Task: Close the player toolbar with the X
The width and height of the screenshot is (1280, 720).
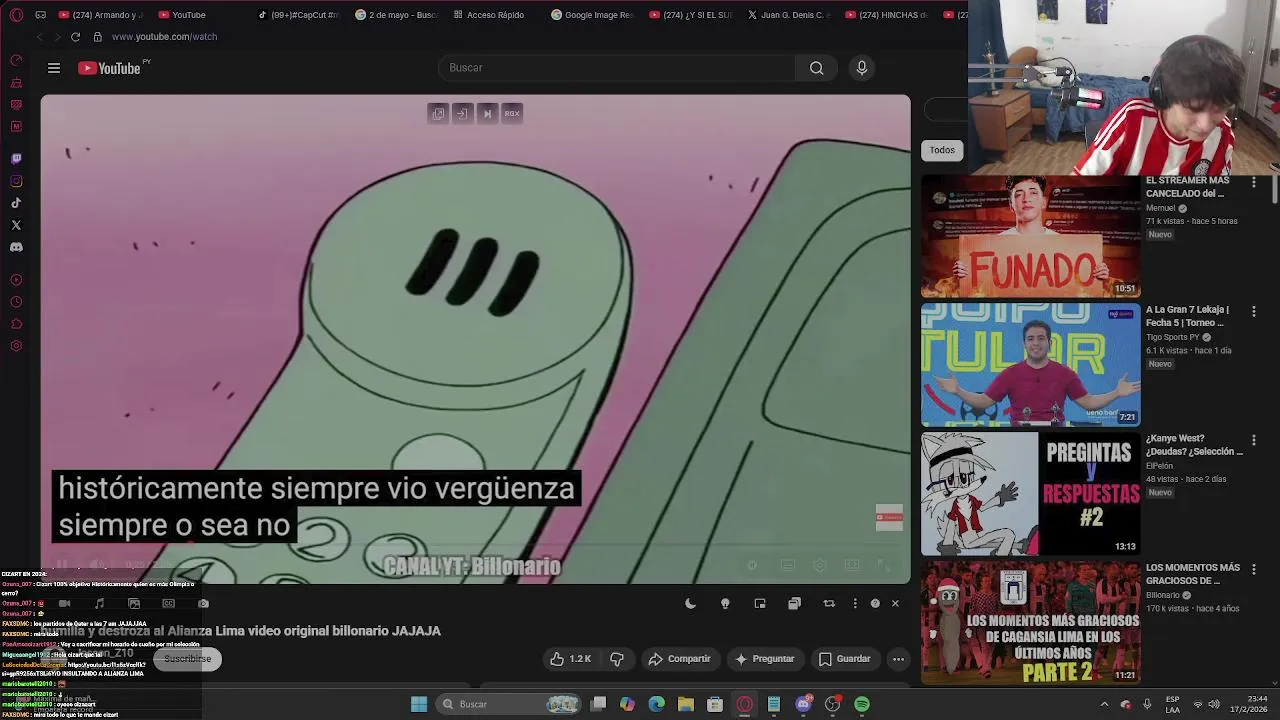Action: click(895, 604)
